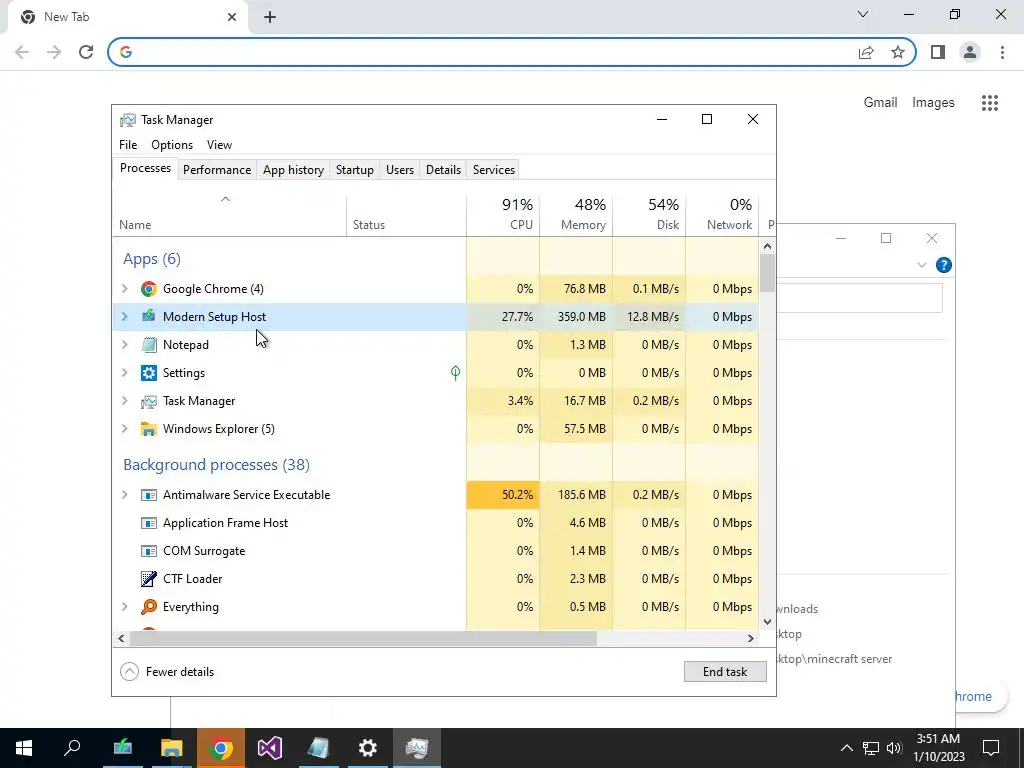Click the COM Surrogate icon
This screenshot has width=1024, height=768.
click(x=149, y=551)
